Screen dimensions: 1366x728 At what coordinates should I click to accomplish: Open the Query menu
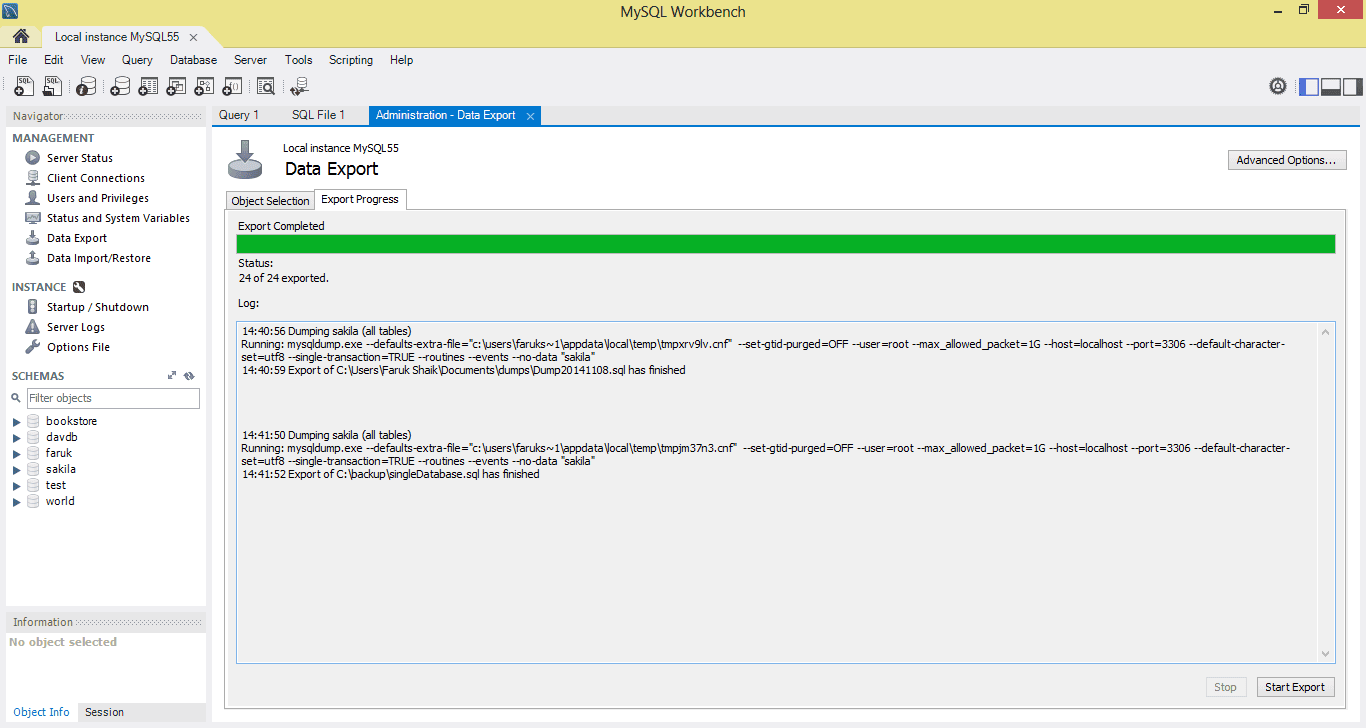pos(138,60)
